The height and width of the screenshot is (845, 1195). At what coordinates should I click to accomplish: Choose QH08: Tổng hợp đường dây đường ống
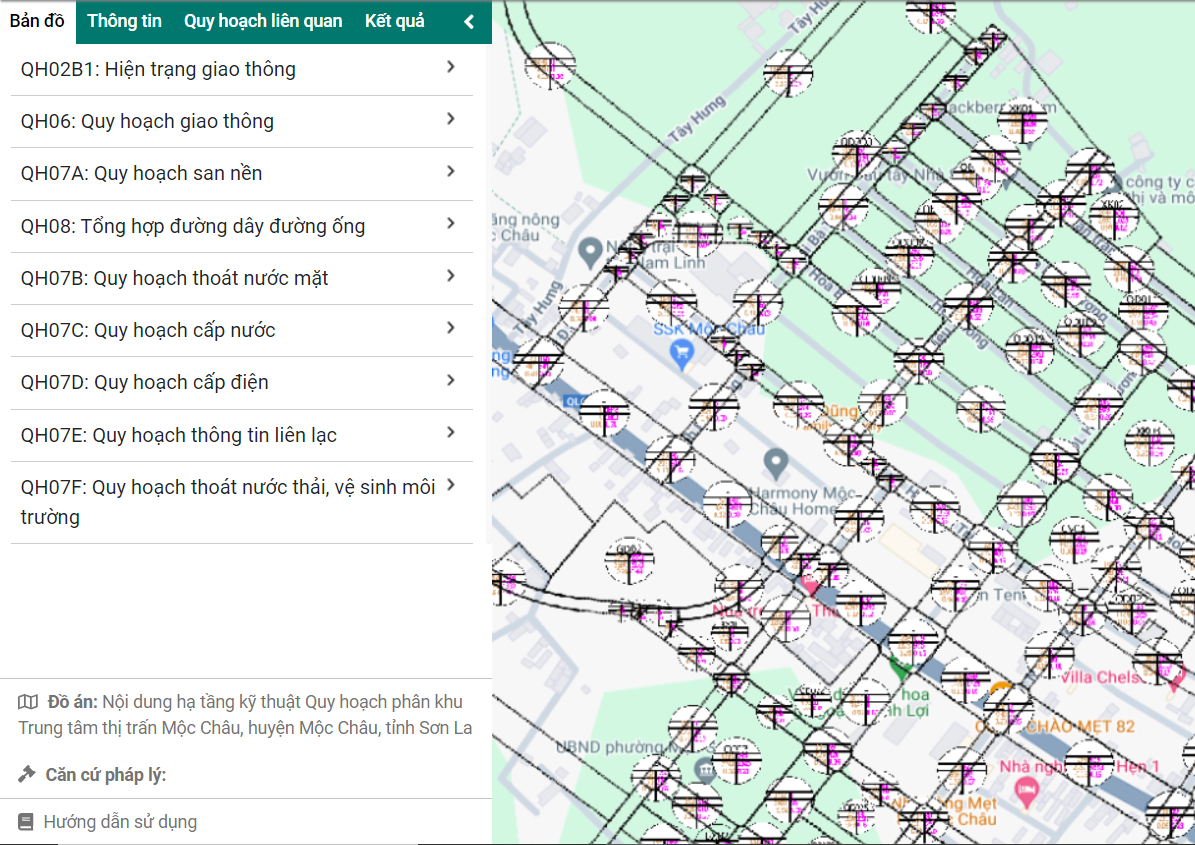point(193,226)
